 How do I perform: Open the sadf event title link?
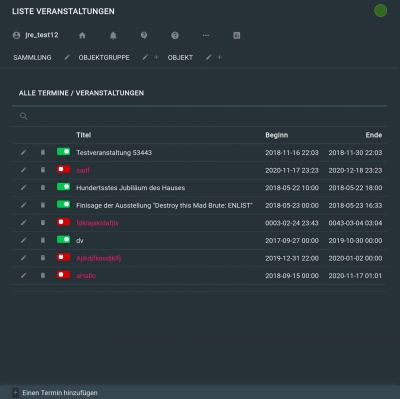tap(83, 170)
